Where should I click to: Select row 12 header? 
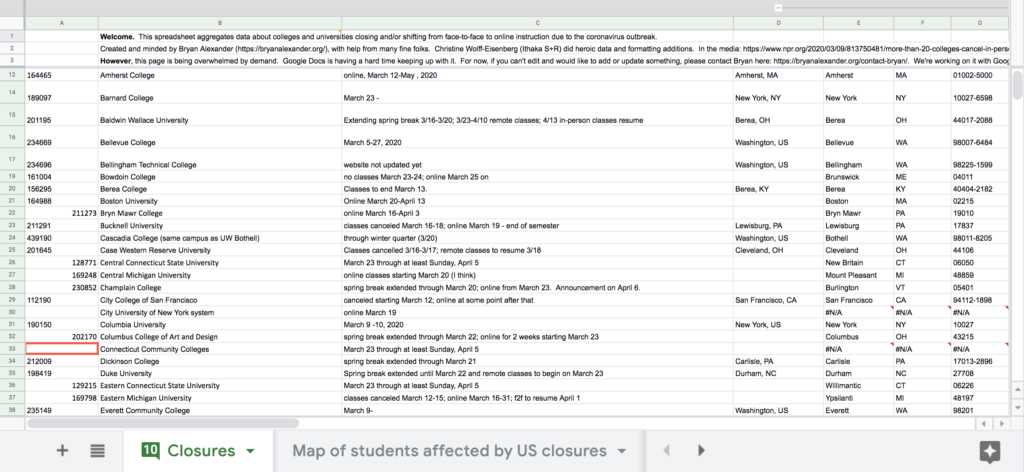click(12, 75)
